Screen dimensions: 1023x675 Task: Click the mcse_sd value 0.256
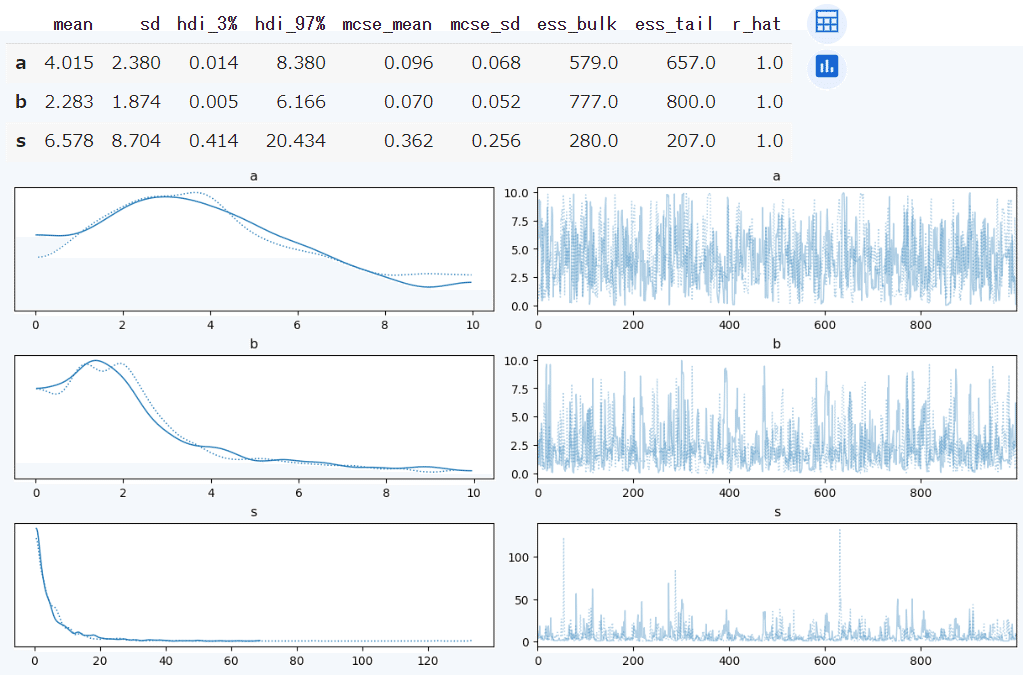point(496,142)
